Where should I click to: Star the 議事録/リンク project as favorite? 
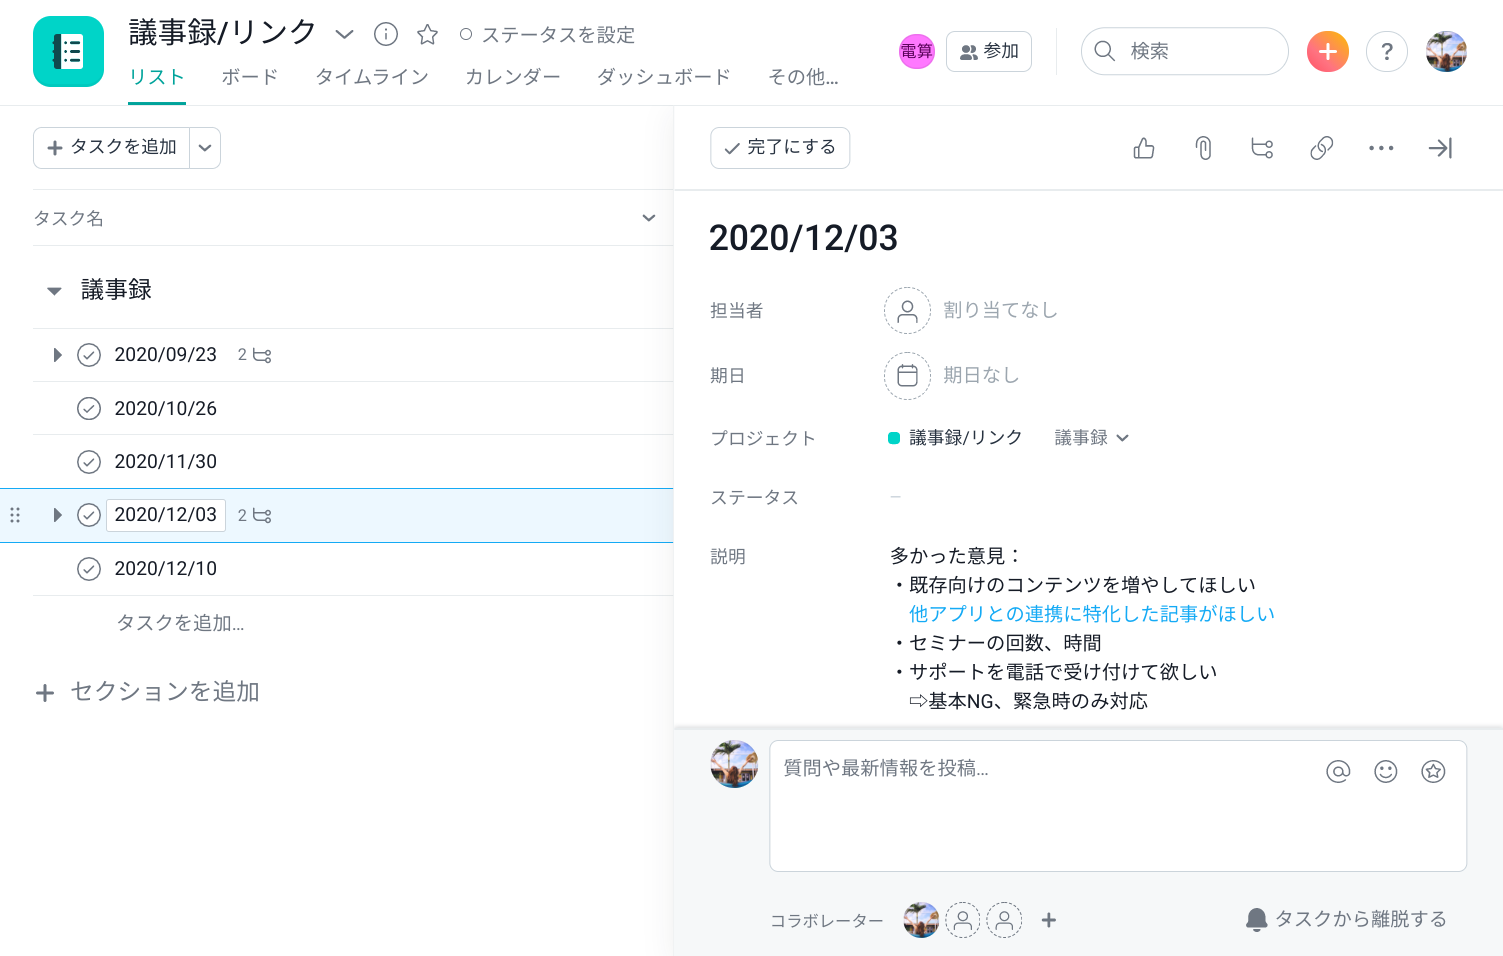tap(427, 35)
